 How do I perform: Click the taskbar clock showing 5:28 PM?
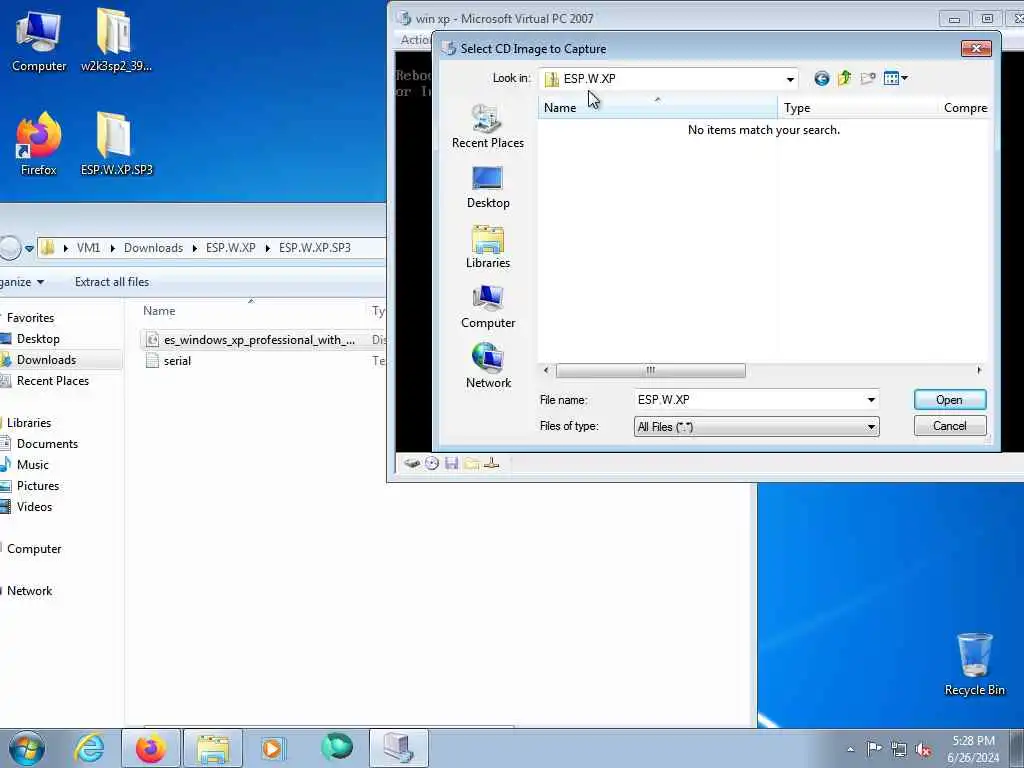click(973, 749)
